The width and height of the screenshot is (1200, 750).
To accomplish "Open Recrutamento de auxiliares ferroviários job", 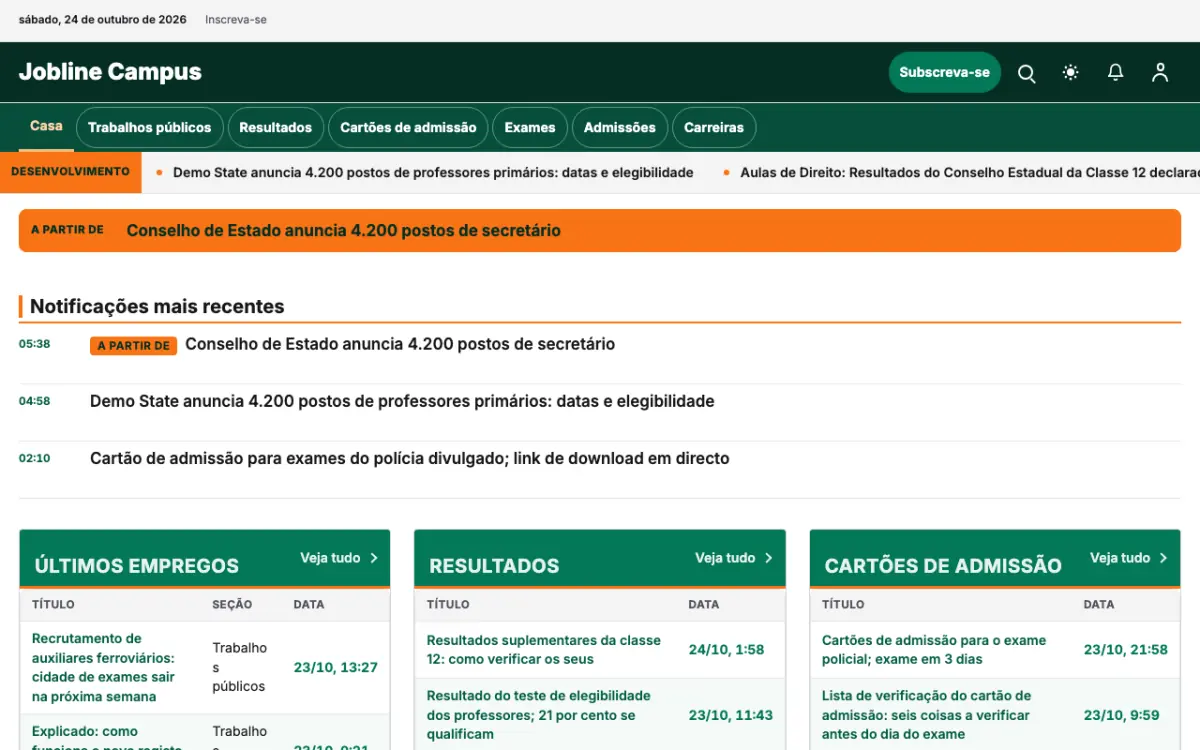I will coord(103,667).
